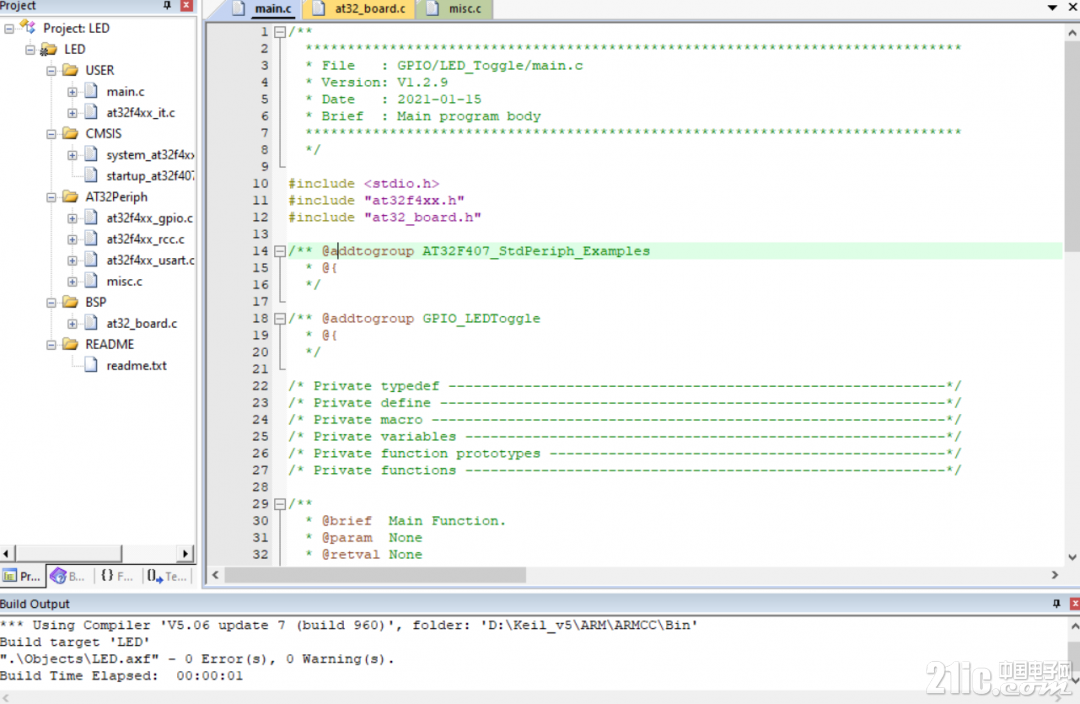
Task: Click editor horizontal scroll left arrow
Action: coord(216,574)
